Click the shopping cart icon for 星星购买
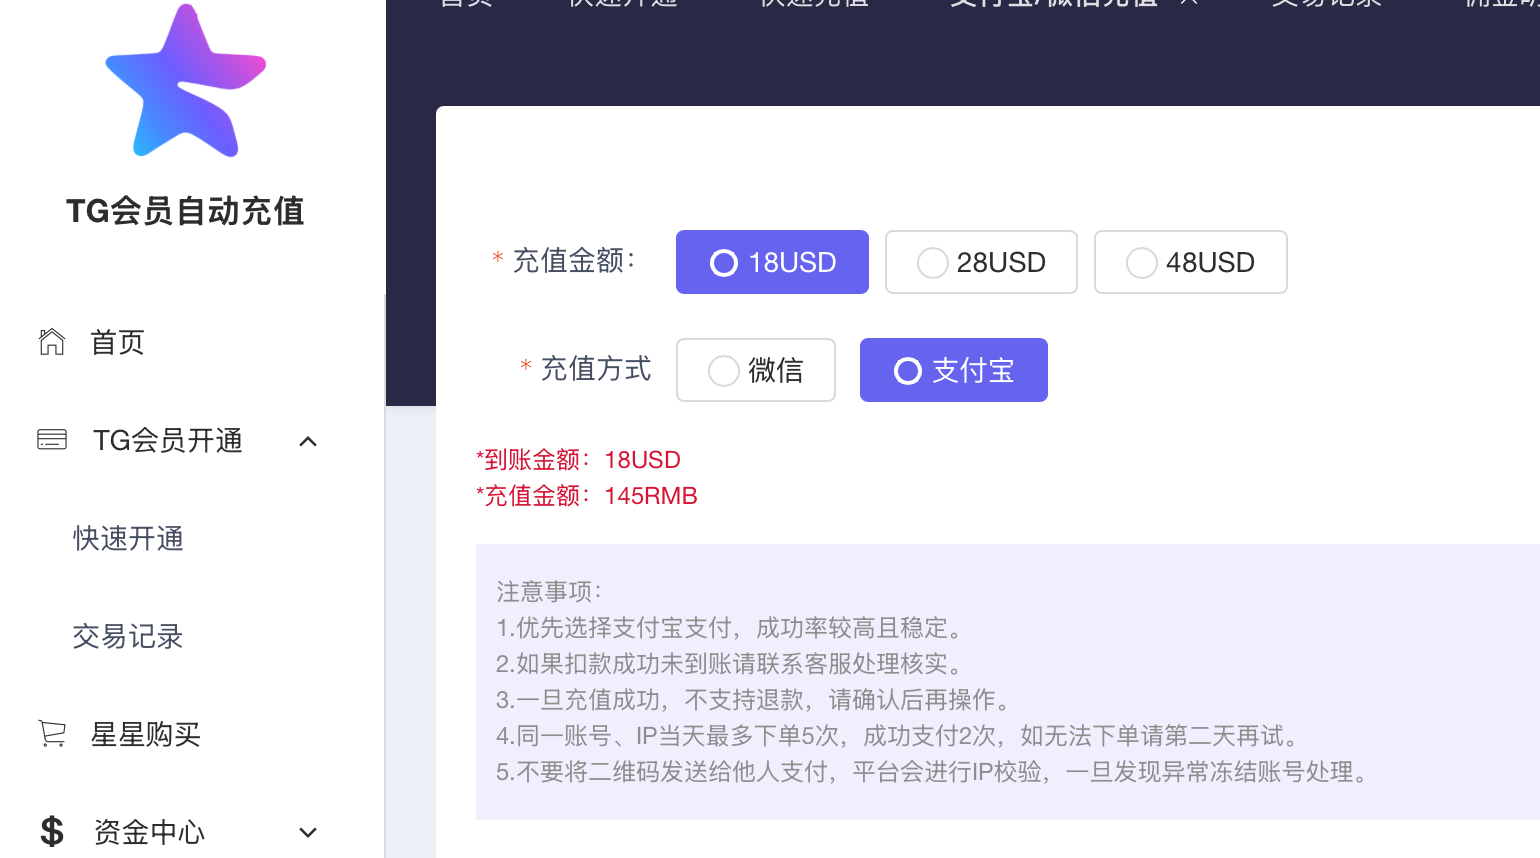Viewport: 1540px width, 858px height. pos(52,734)
